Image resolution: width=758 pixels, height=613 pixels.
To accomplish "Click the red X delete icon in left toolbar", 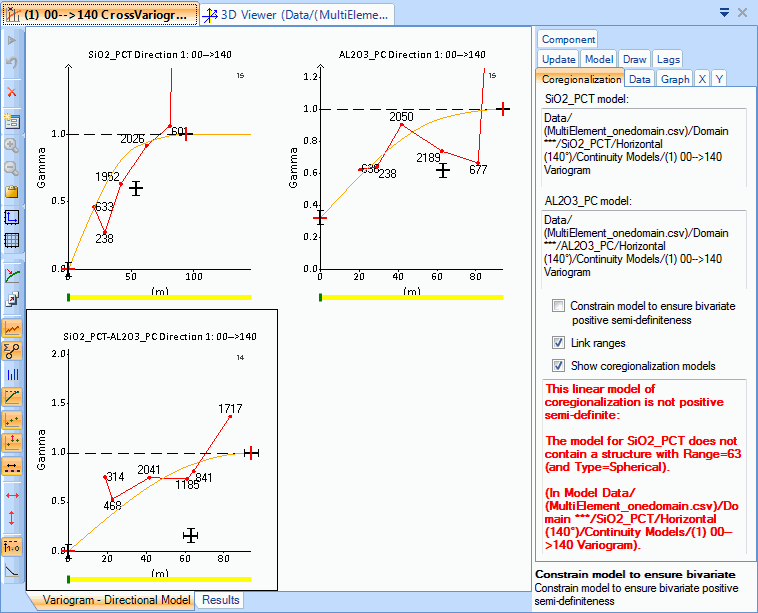I will 12,92.
